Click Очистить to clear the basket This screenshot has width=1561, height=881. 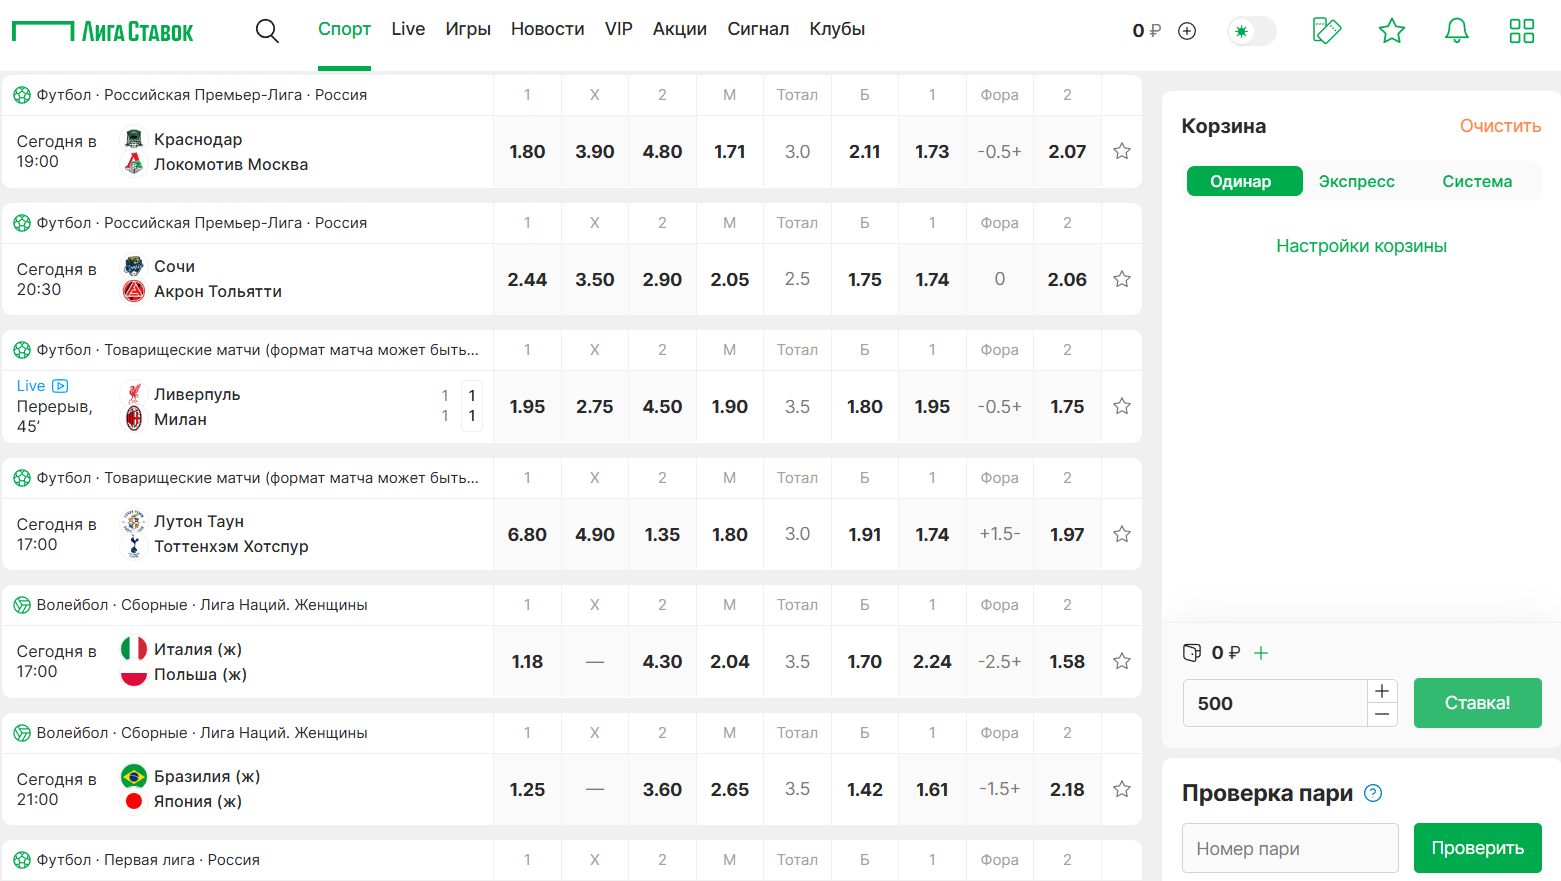click(1500, 126)
